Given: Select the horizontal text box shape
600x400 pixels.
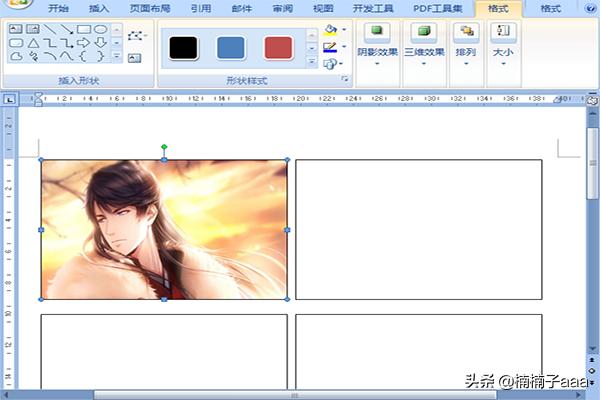Looking at the screenshot, I should (x=16, y=29).
